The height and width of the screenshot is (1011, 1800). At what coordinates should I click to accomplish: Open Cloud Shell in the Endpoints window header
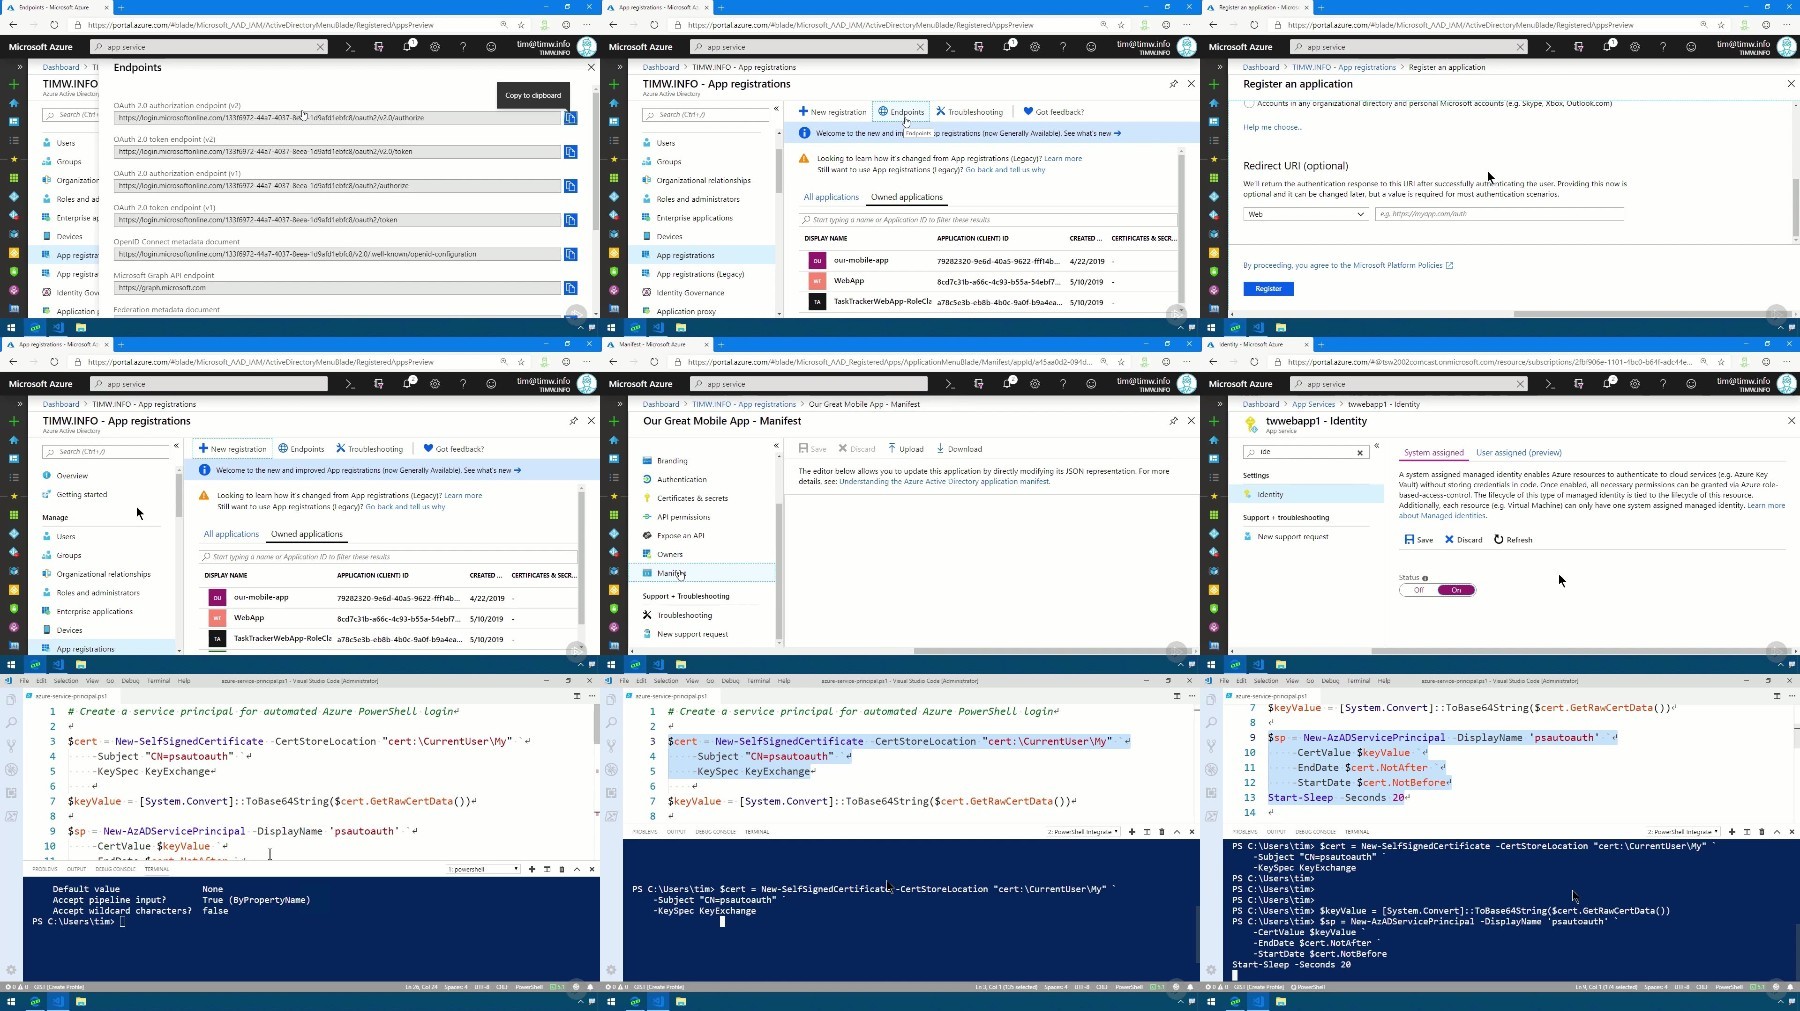point(349,47)
